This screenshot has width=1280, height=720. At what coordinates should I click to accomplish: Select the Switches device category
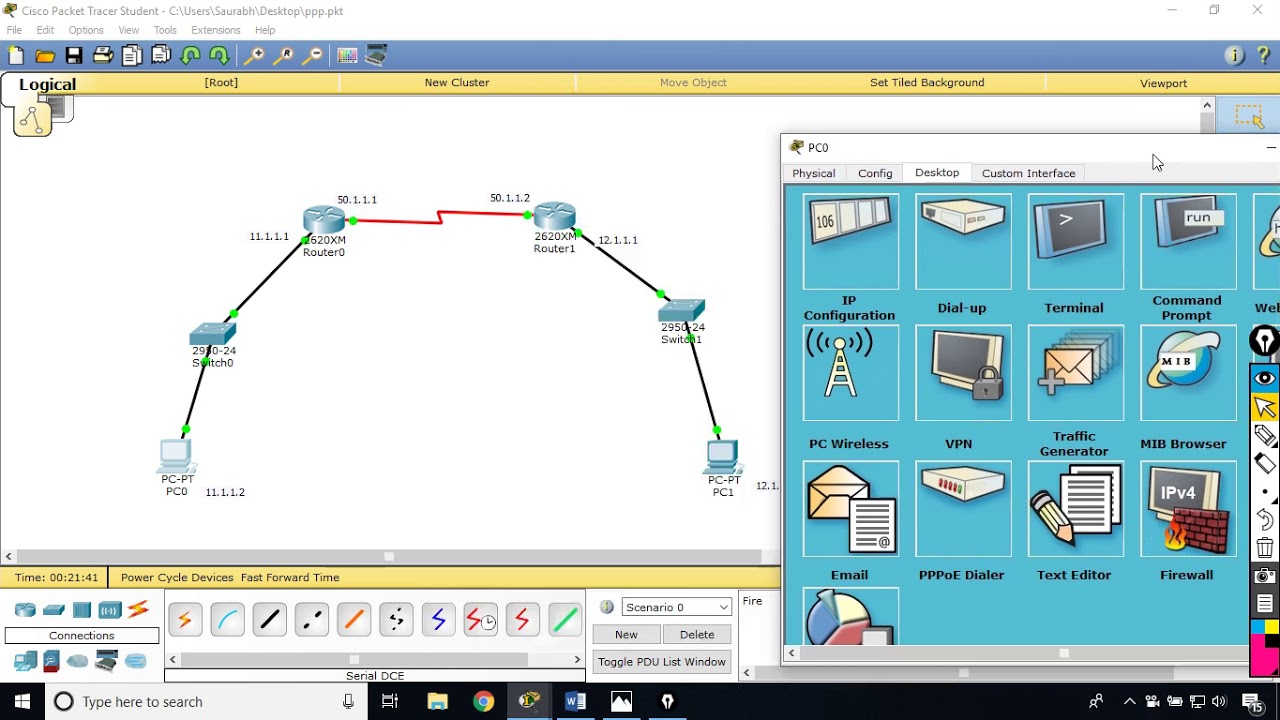coord(54,609)
